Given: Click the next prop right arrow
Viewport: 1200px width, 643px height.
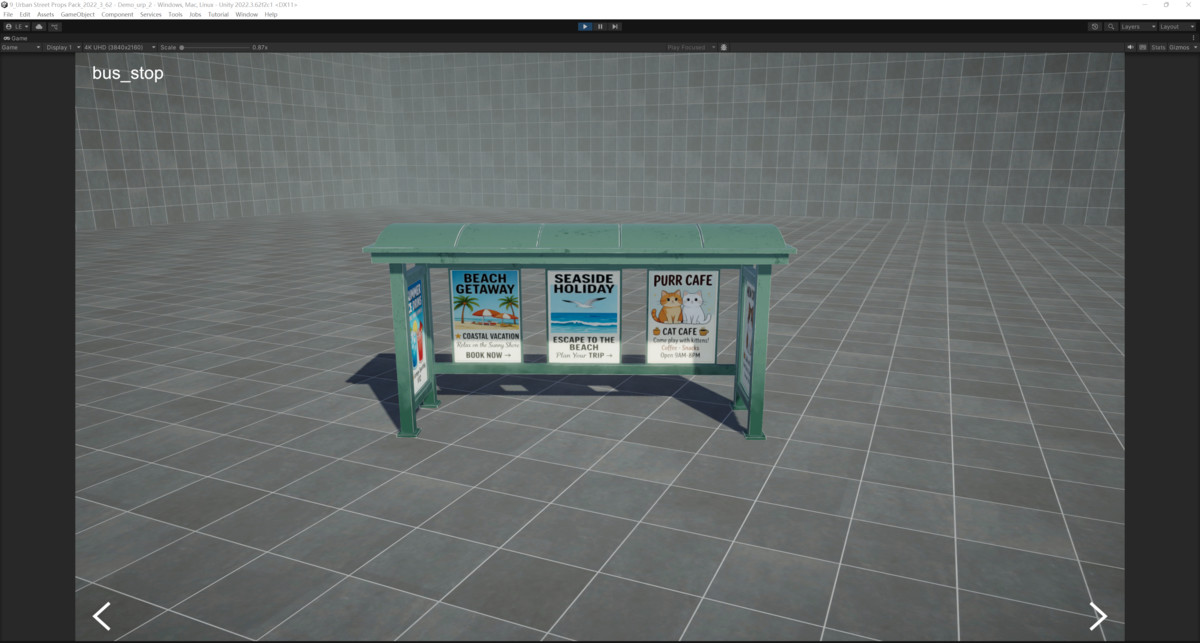Looking at the screenshot, I should 1098,616.
